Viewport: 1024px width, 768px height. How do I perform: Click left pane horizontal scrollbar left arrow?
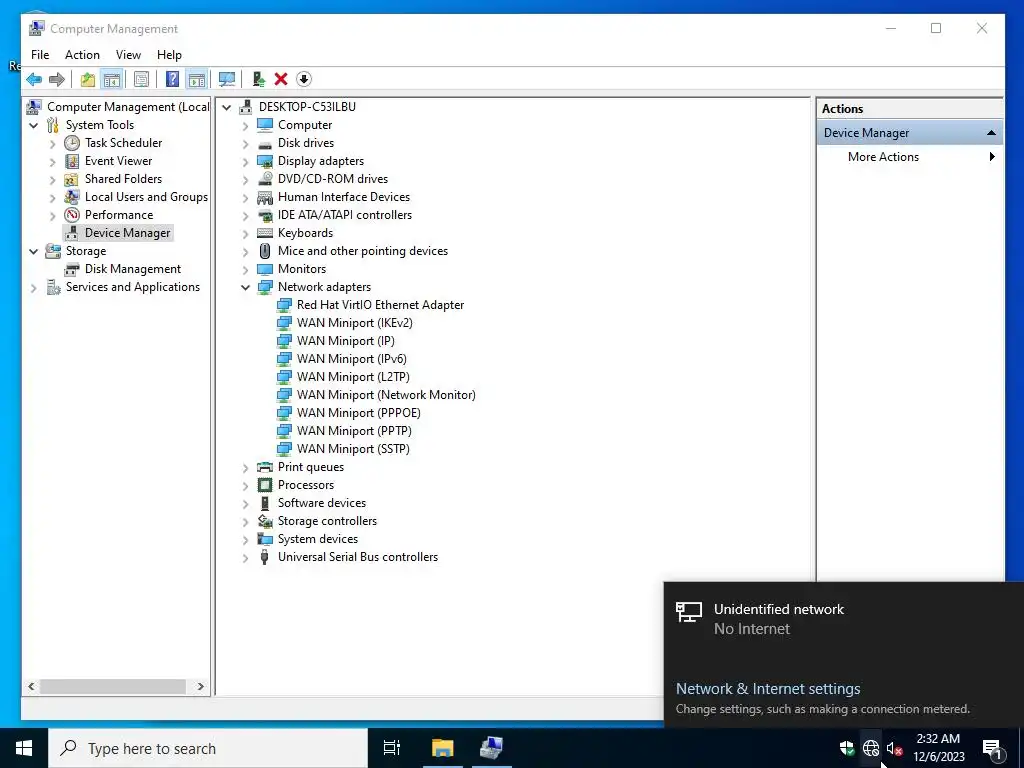[31, 686]
